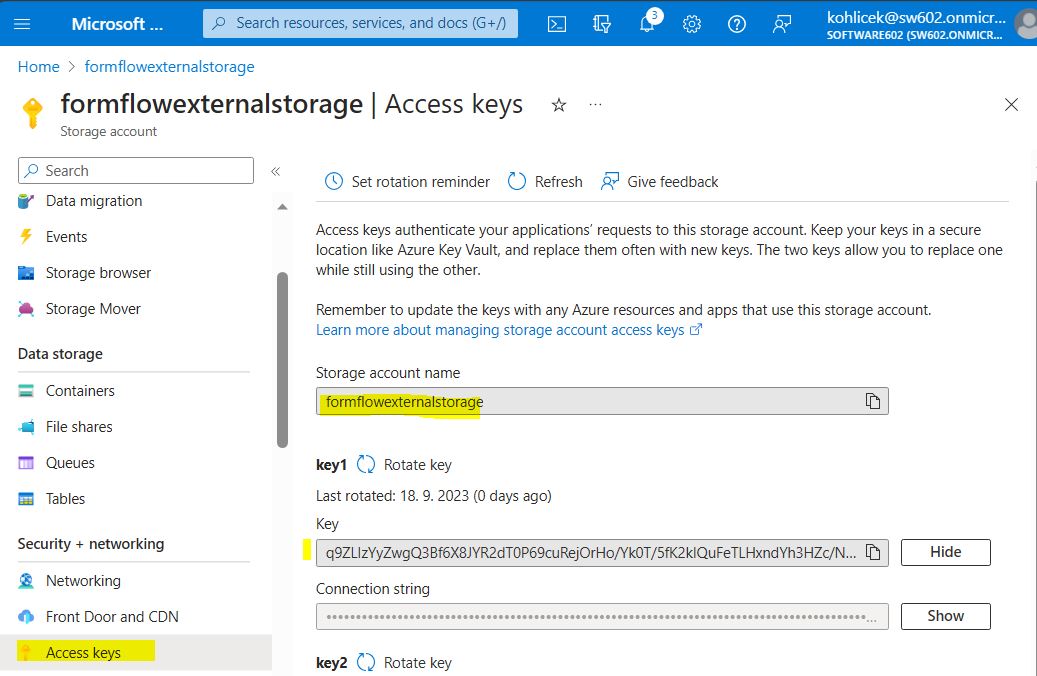Copy the key1 key value to clipboard

[872, 552]
